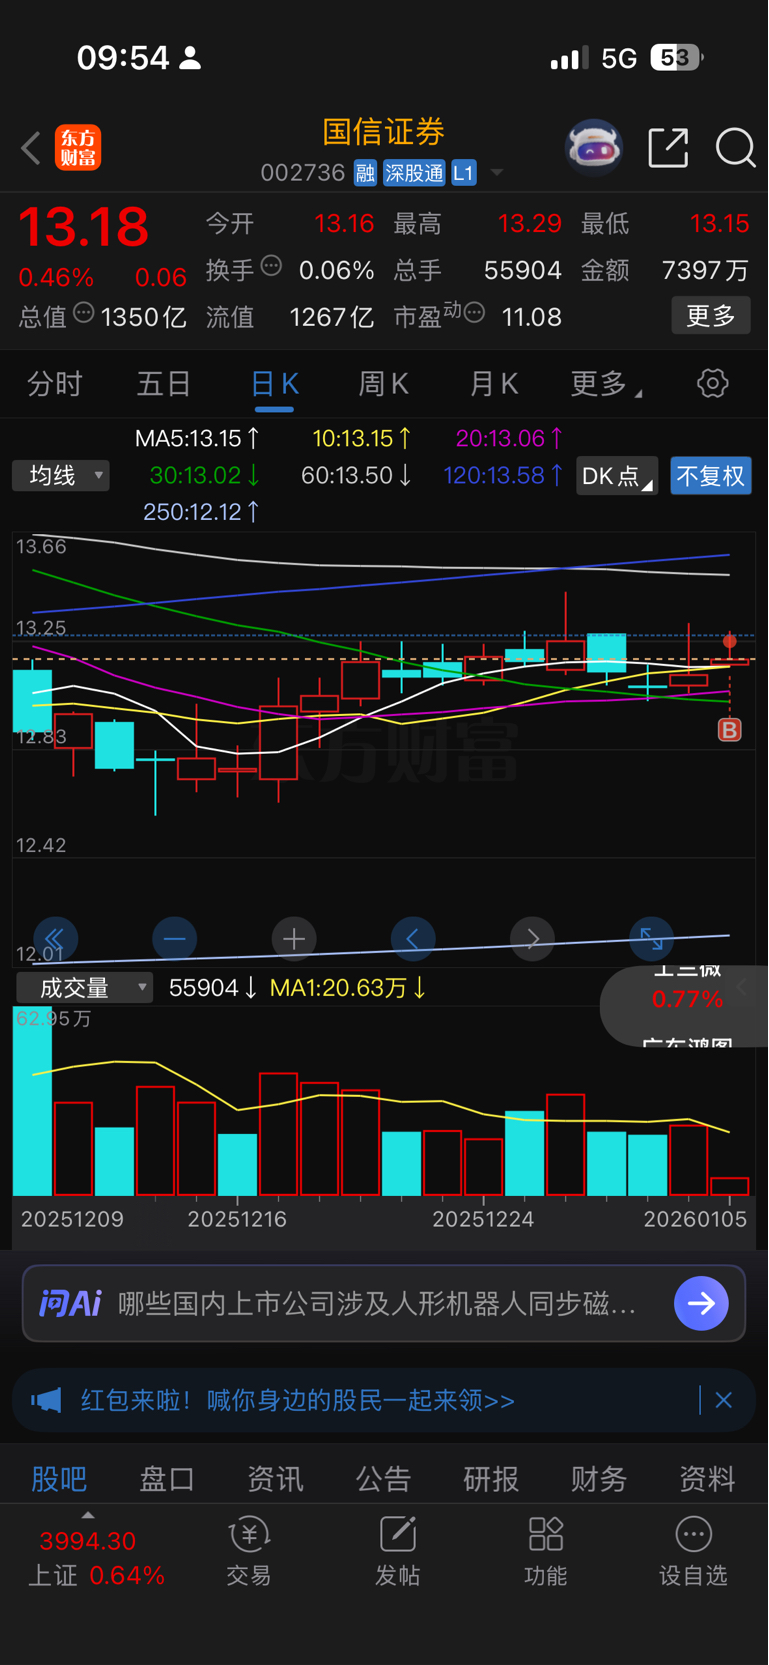Open the 财务 tab

pyautogui.click(x=599, y=1479)
